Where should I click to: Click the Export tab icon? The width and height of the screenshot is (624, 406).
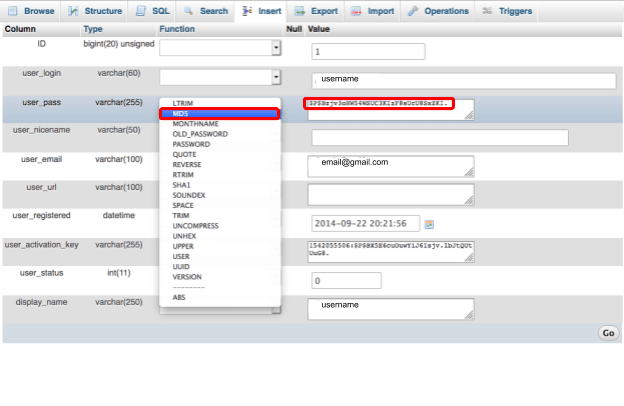point(299,11)
